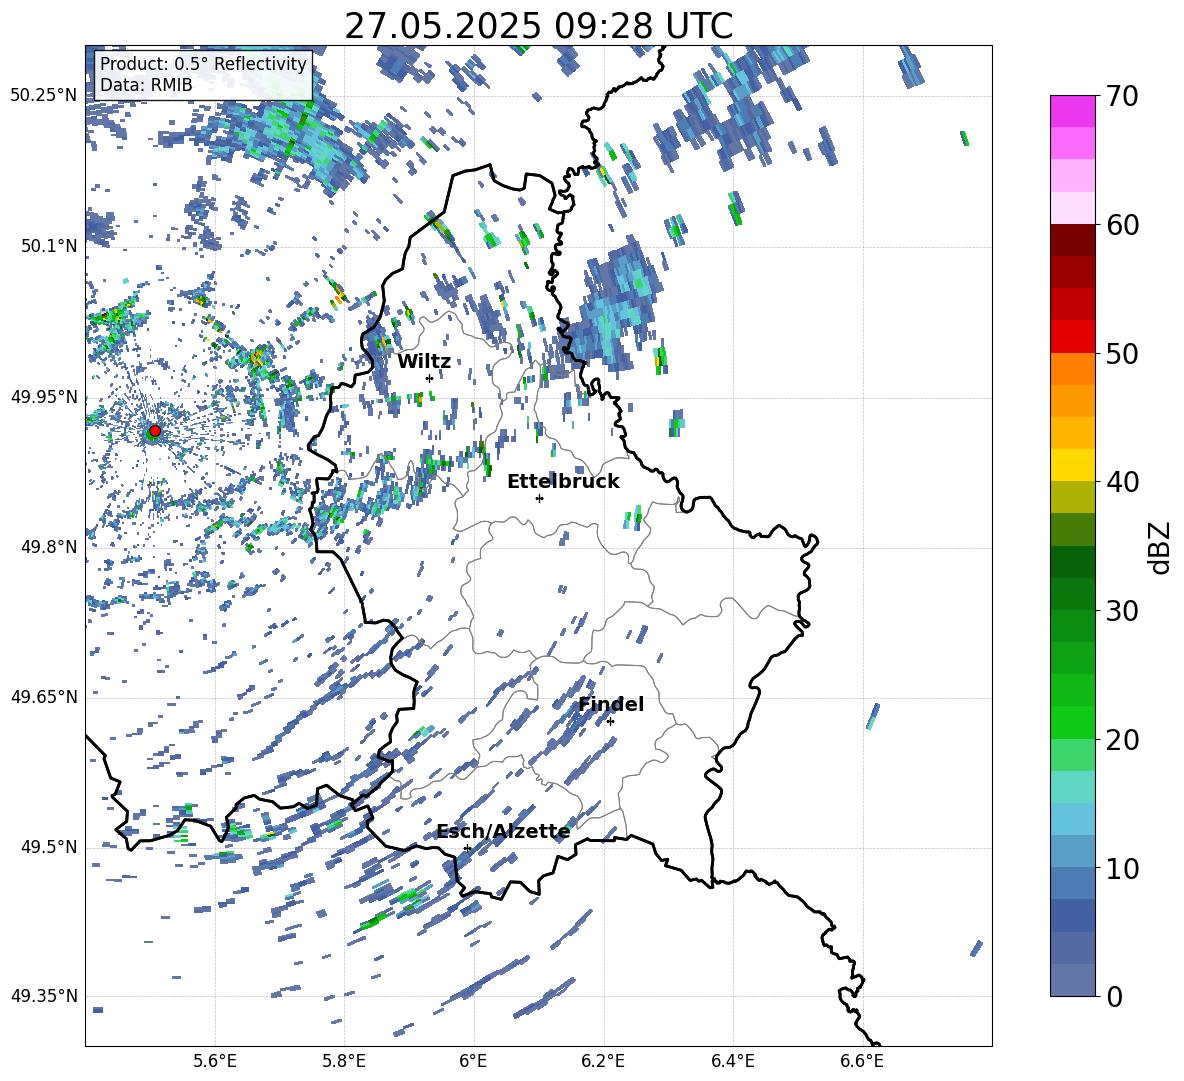Screen dimensions: 1184x1081
Task: Click the 50.1°N latitude label
Action: pos(49,246)
